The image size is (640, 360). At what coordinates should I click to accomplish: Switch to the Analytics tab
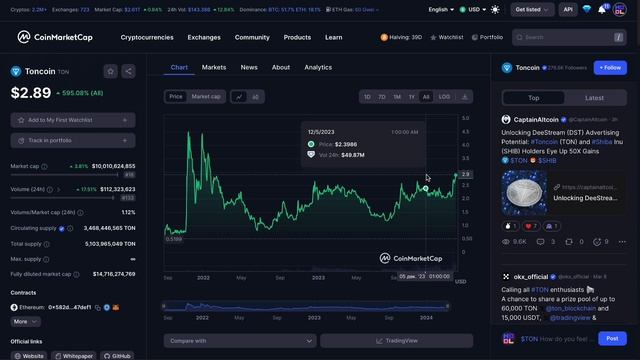pyautogui.click(x=318, y=67)
